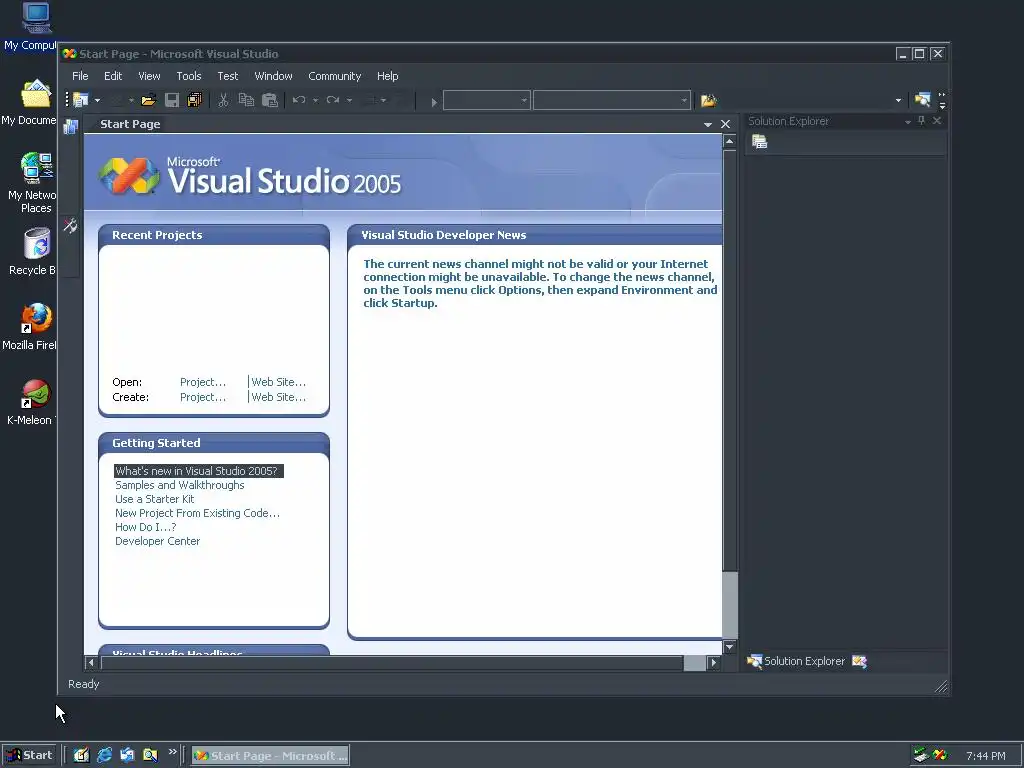The width and height of the screenshot is (1024, 768).
Task: Click the Save All toolbar icon
Action: [x=195, y=100]
